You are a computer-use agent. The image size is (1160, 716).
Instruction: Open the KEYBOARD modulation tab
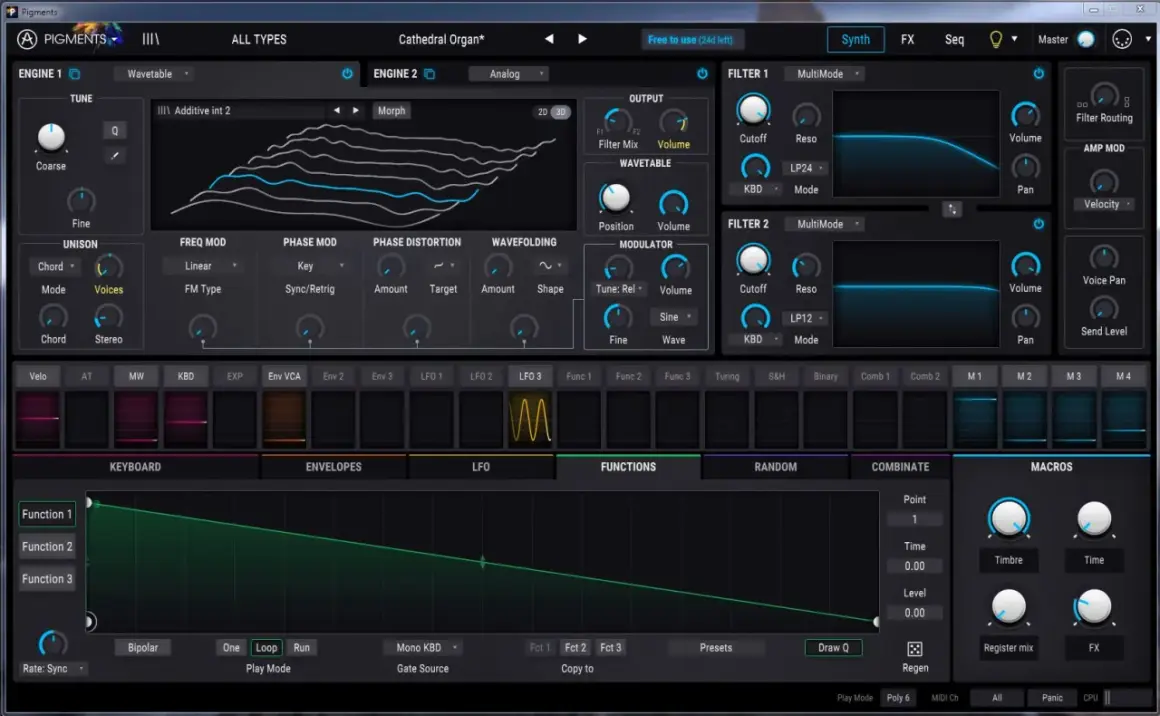135,467
